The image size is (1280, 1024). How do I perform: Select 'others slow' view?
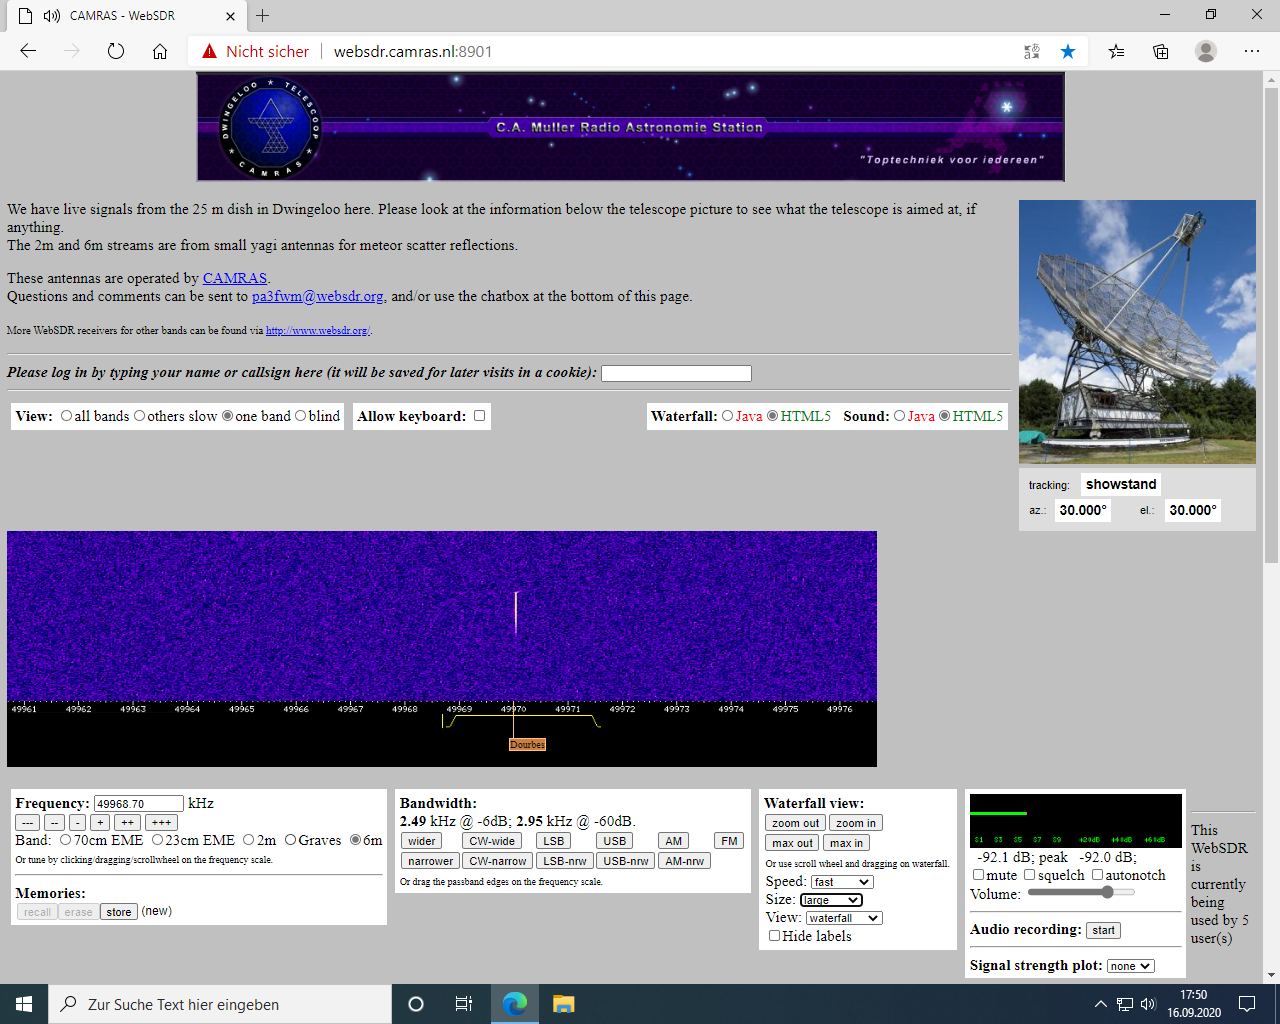(x=139, y=416)
